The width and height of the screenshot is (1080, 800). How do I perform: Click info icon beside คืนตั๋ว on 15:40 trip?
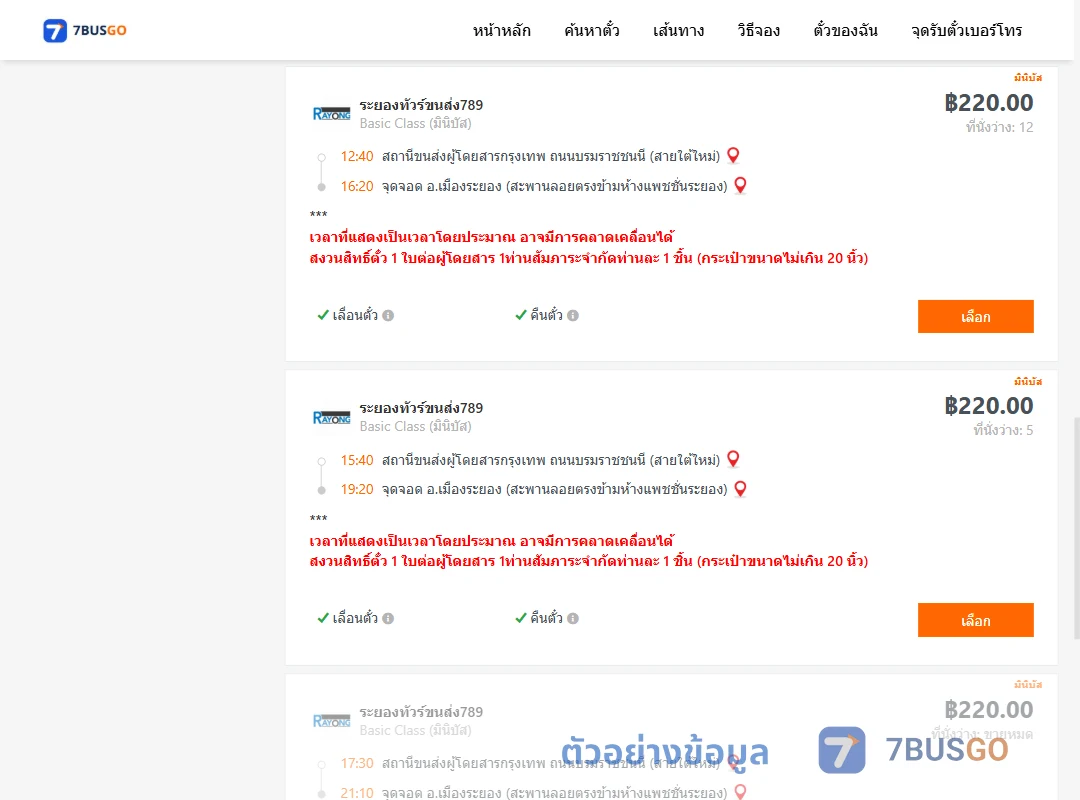(573, 619)
